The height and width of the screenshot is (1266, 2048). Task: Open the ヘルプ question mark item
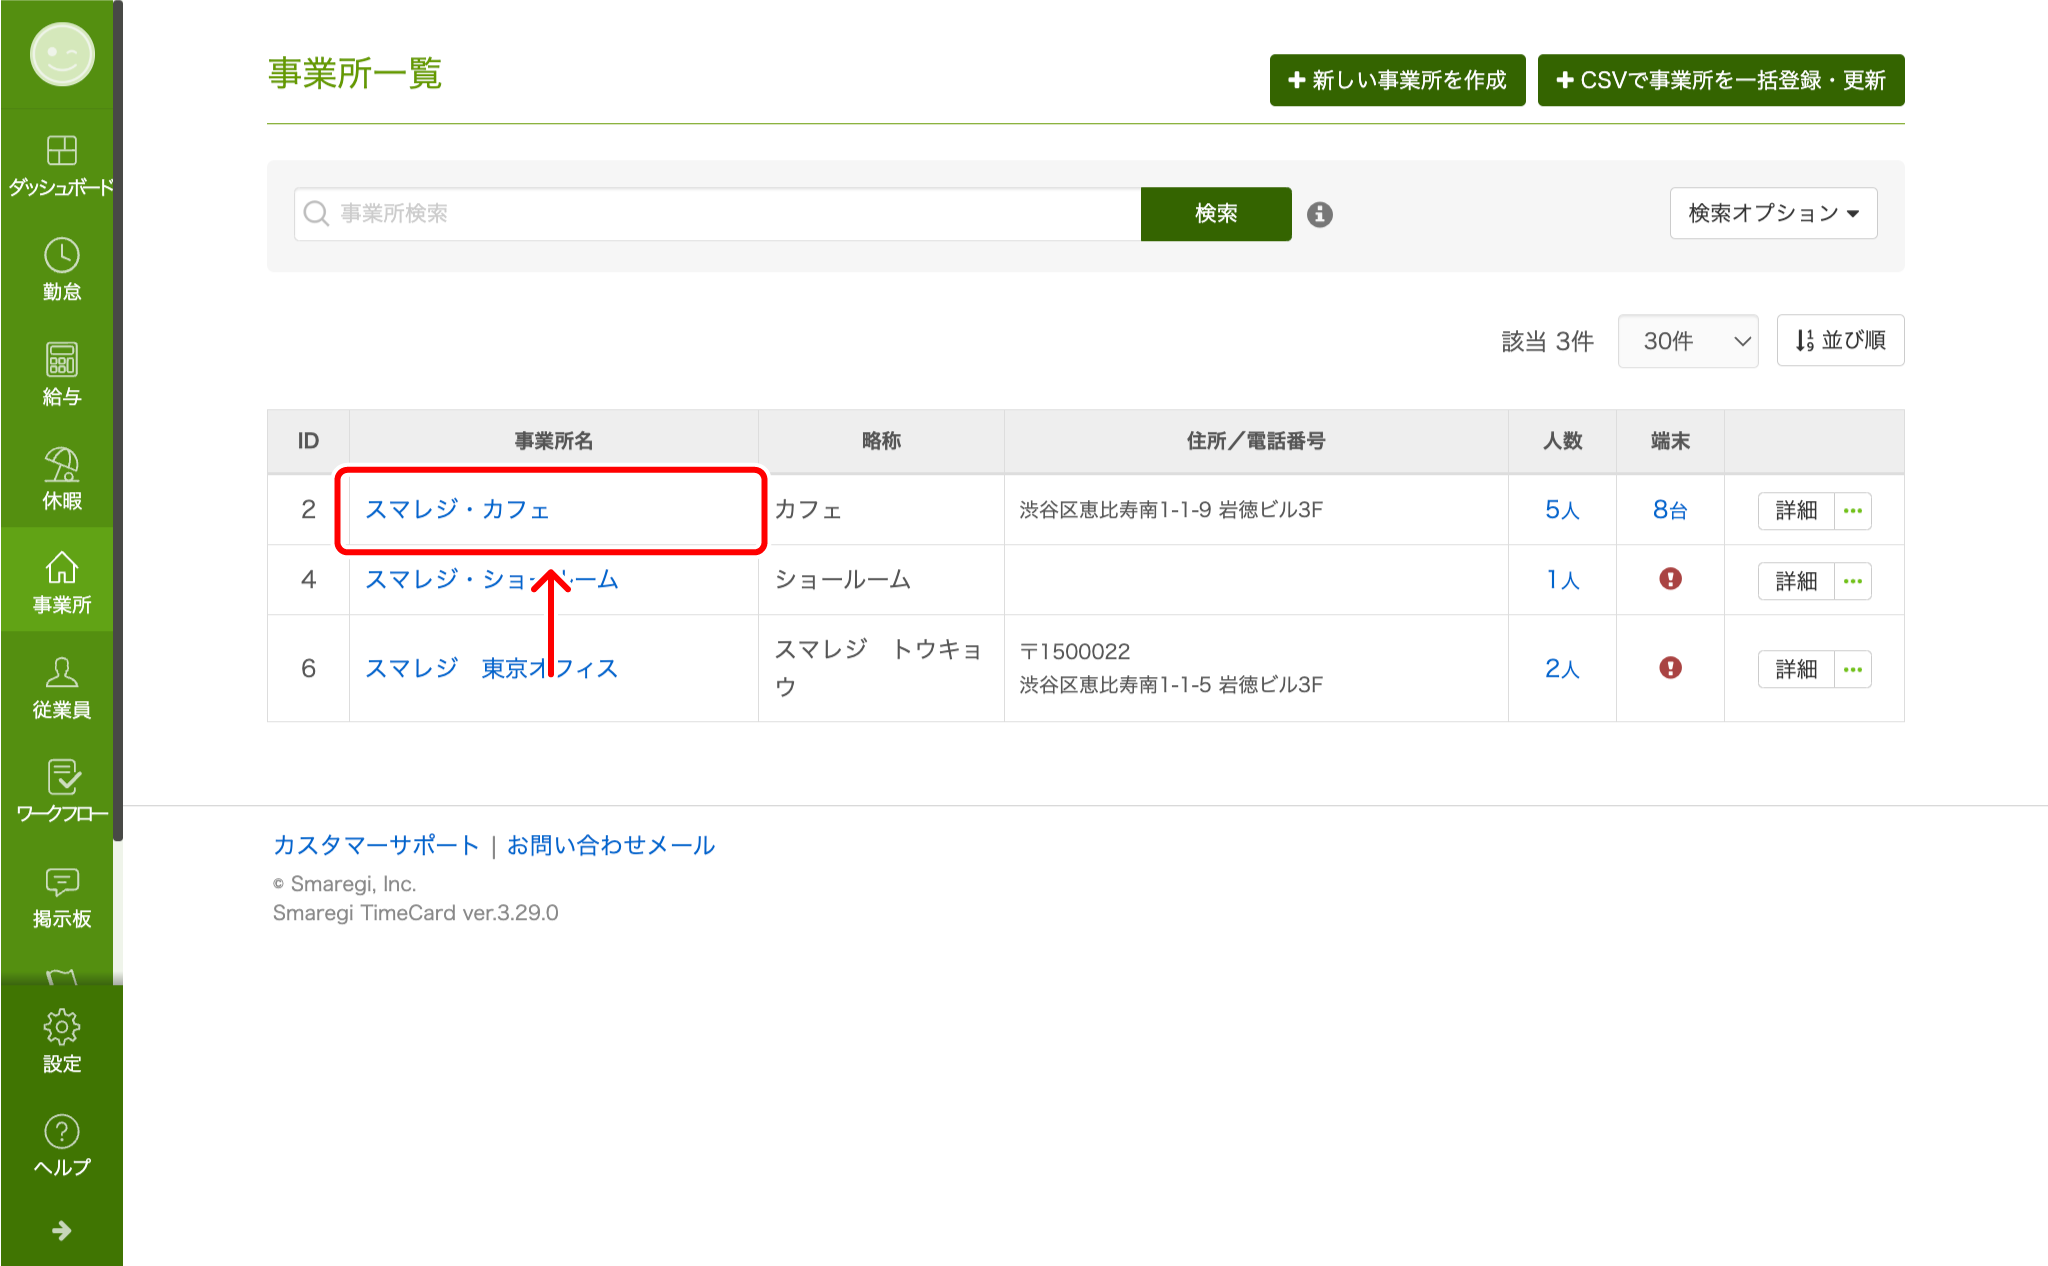point(62,1146)
